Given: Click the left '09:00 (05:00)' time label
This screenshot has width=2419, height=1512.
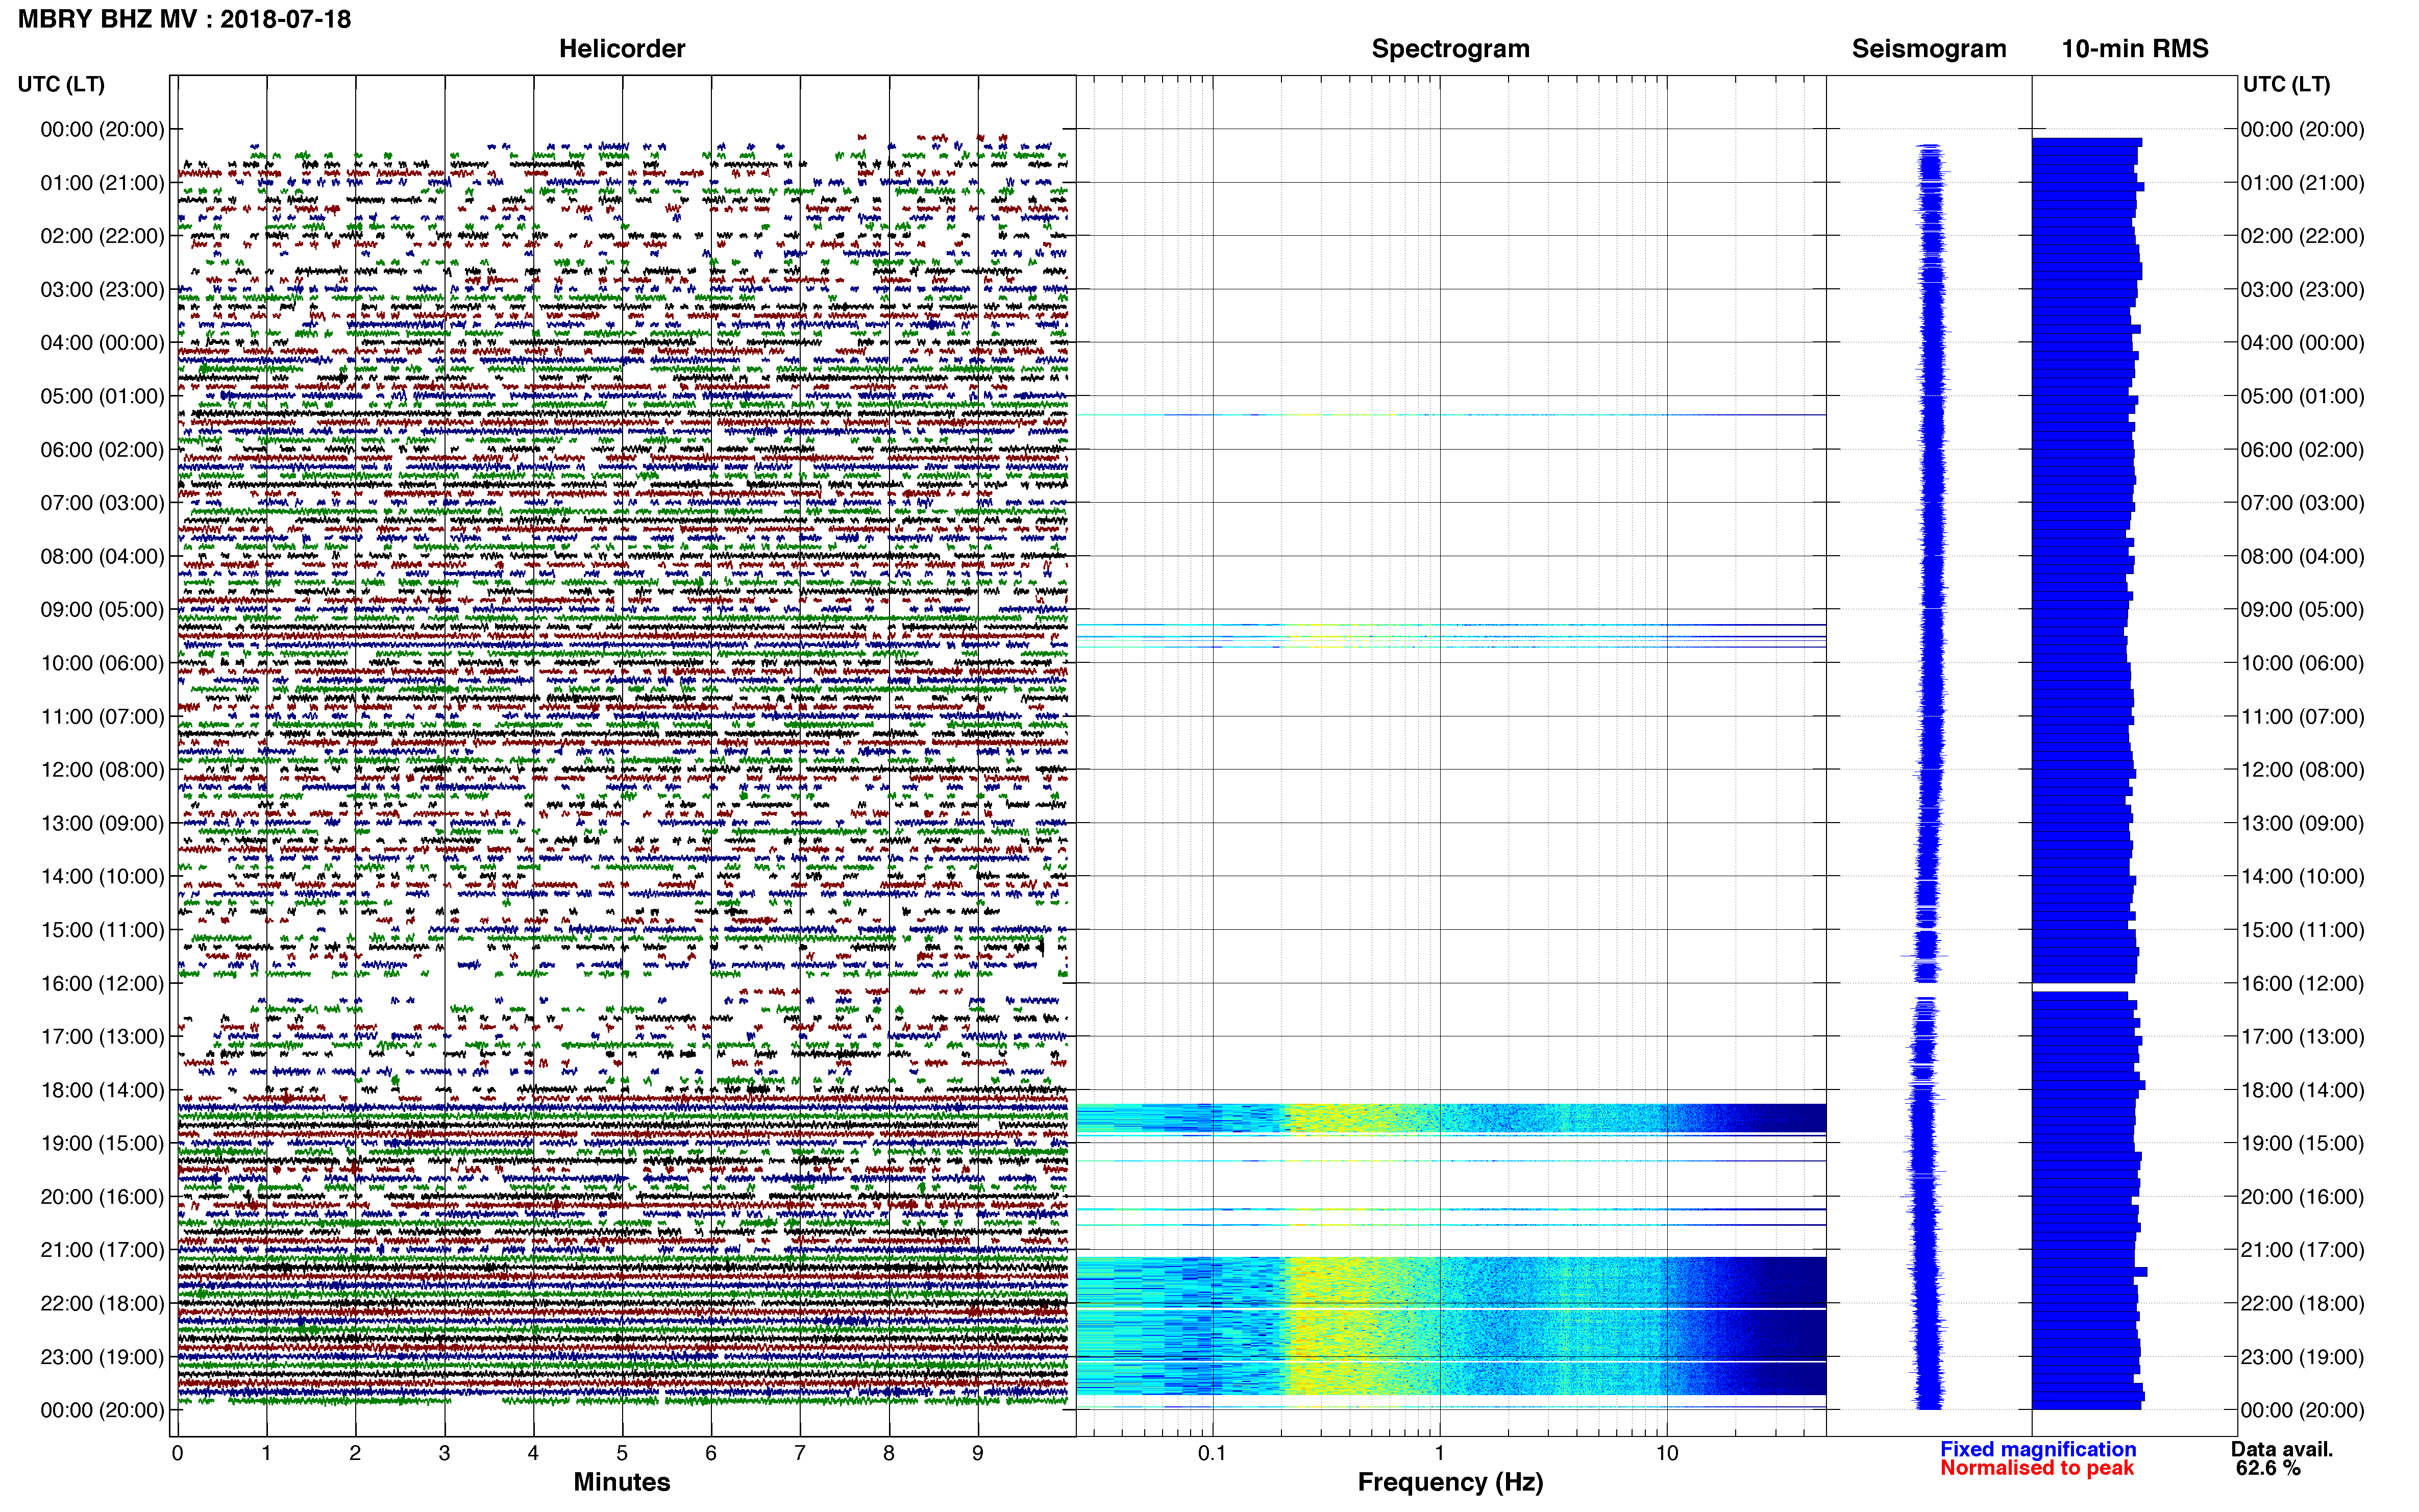Looking at the screenshot, I should pyautogui.click(x=102, y=610).
